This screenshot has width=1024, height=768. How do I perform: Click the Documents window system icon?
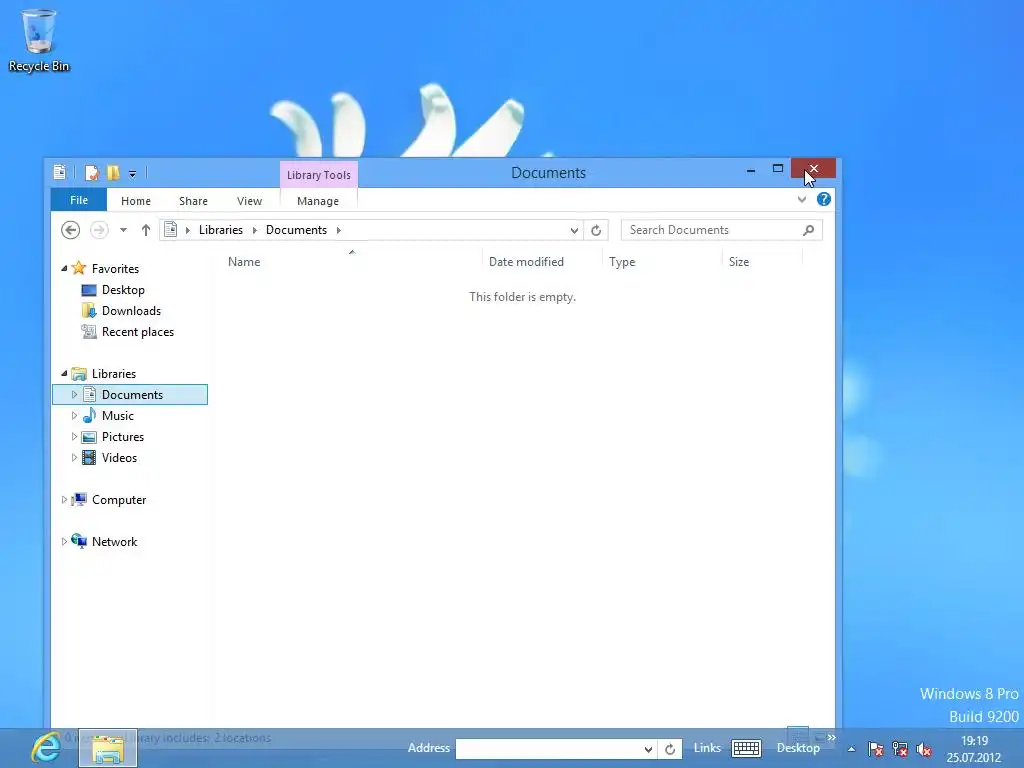59,172
